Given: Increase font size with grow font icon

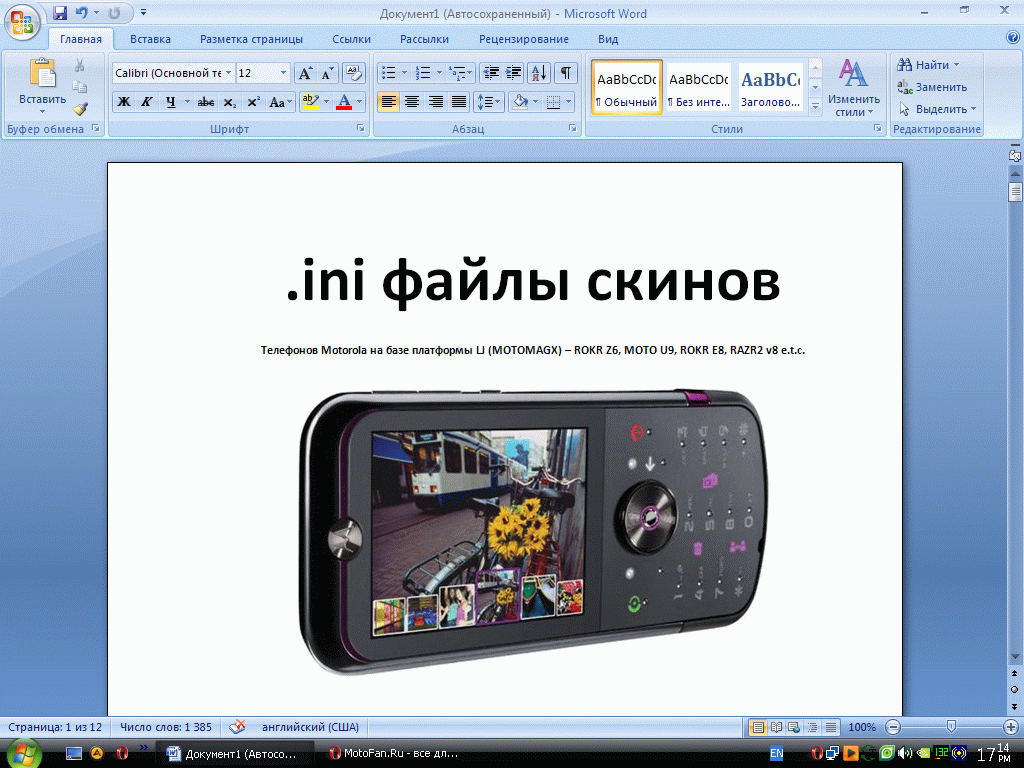Looking at the screenshot, I should click(x=305, y=73).
